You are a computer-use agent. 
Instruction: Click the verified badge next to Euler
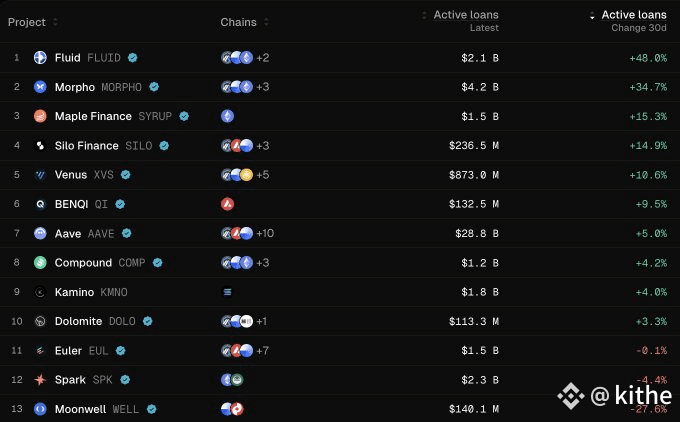[x=121, y=350]
